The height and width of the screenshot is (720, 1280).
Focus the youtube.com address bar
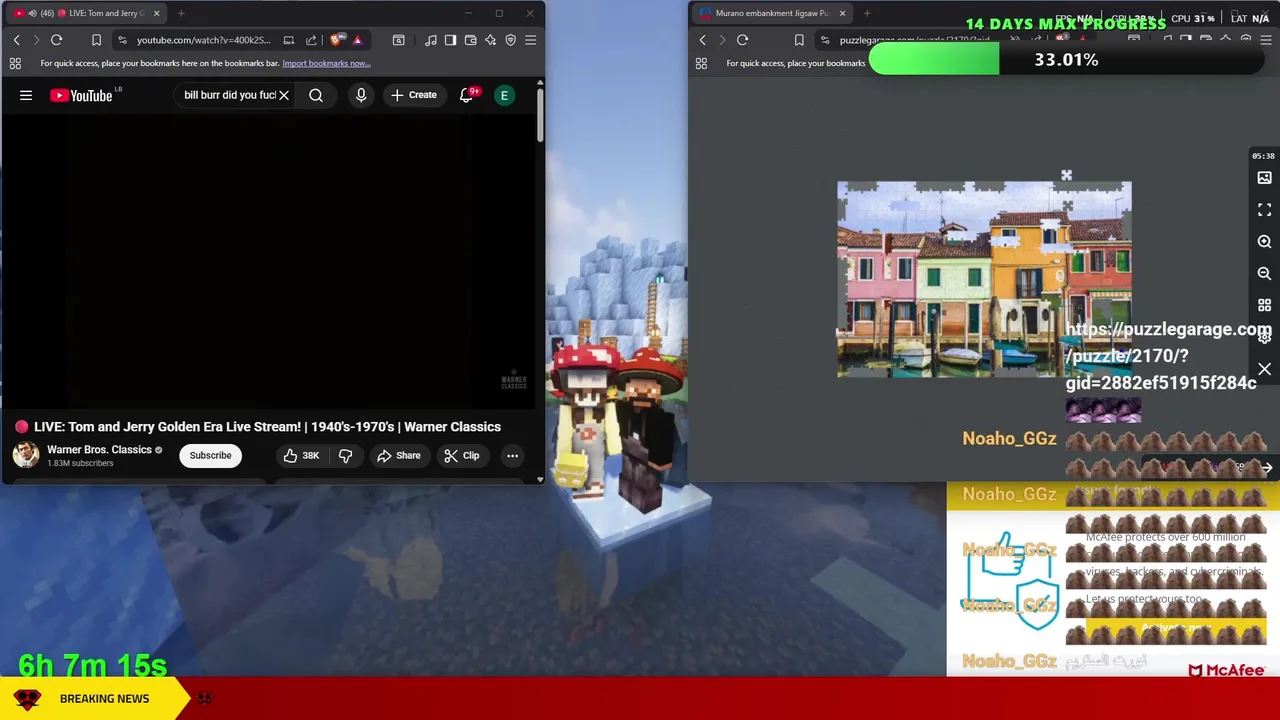pos(203,40)
